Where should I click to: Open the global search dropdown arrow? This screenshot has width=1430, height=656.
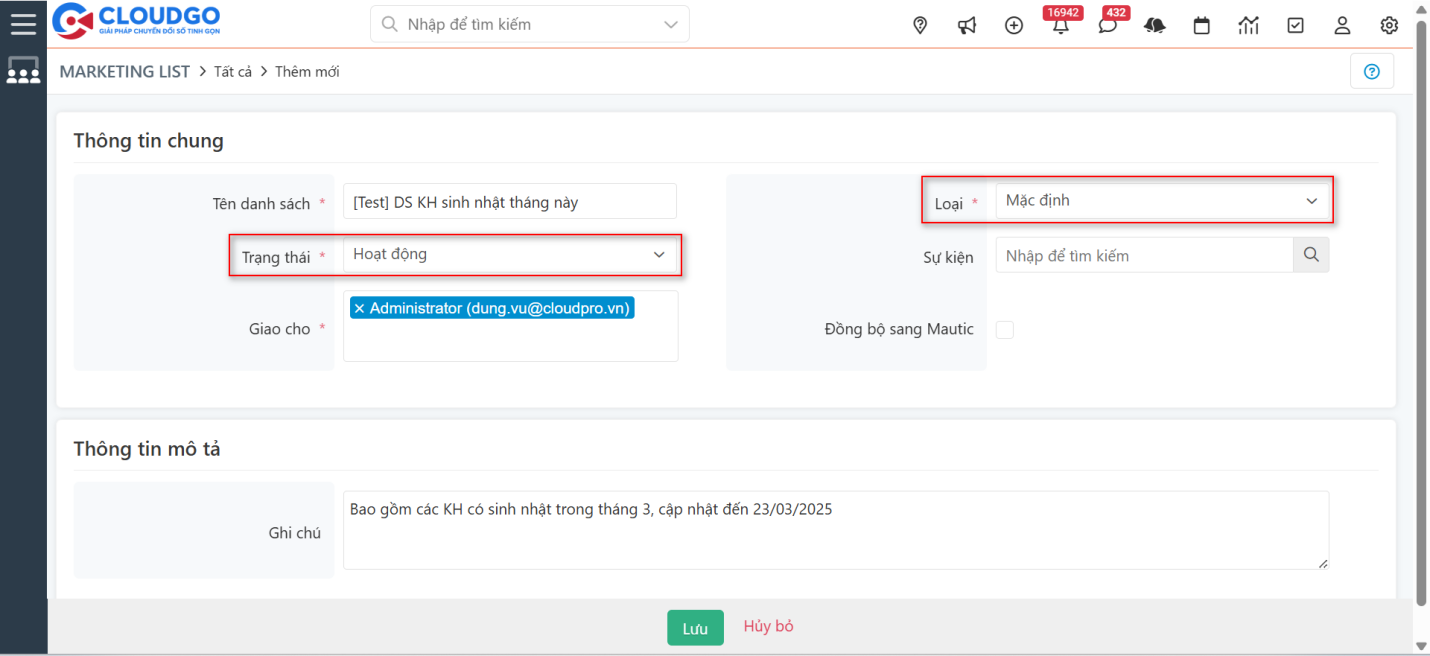point(669,23)
